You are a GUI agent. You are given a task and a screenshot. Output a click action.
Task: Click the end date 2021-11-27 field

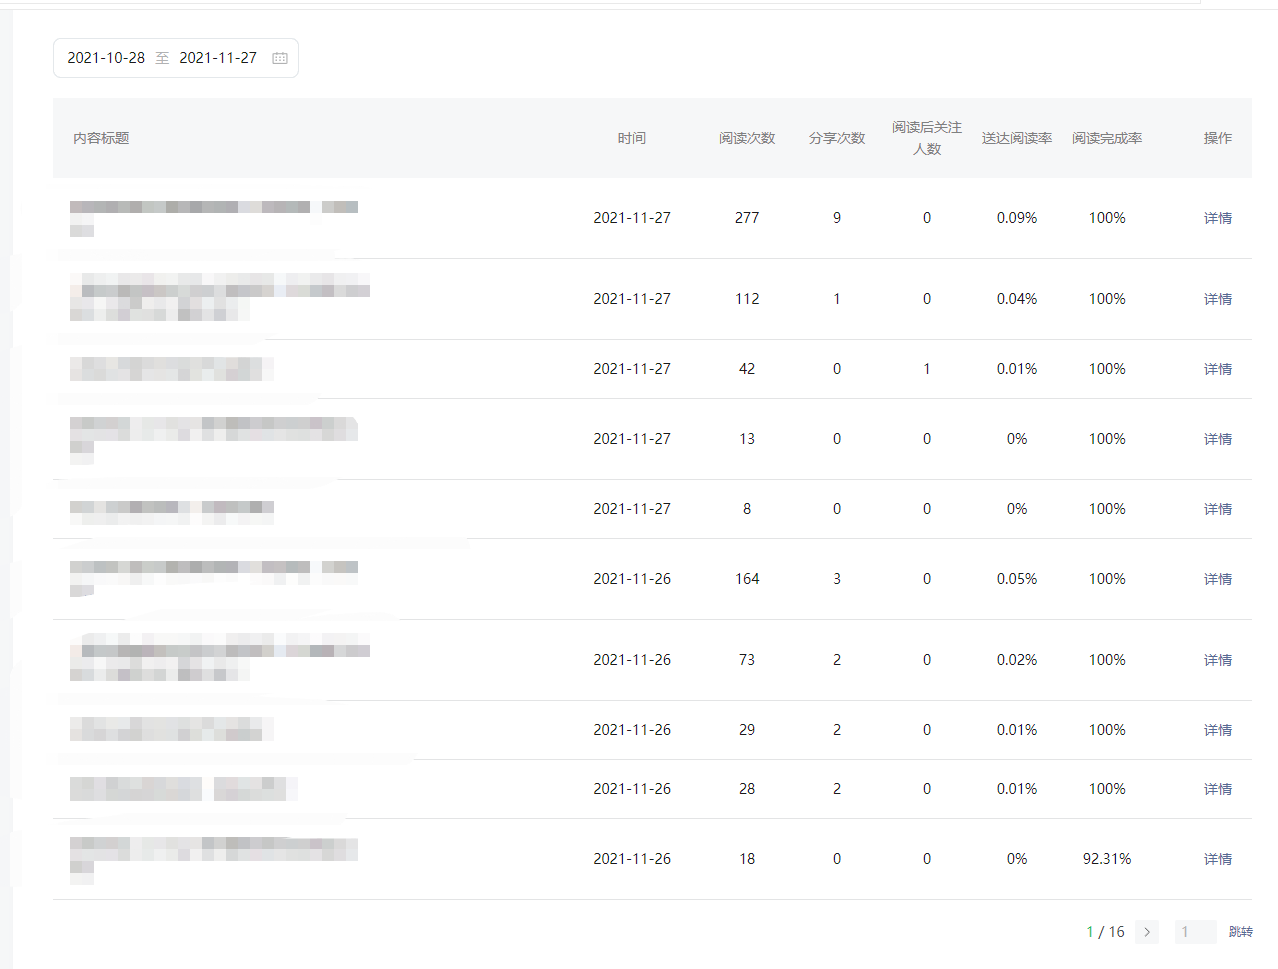coord(218,58)
